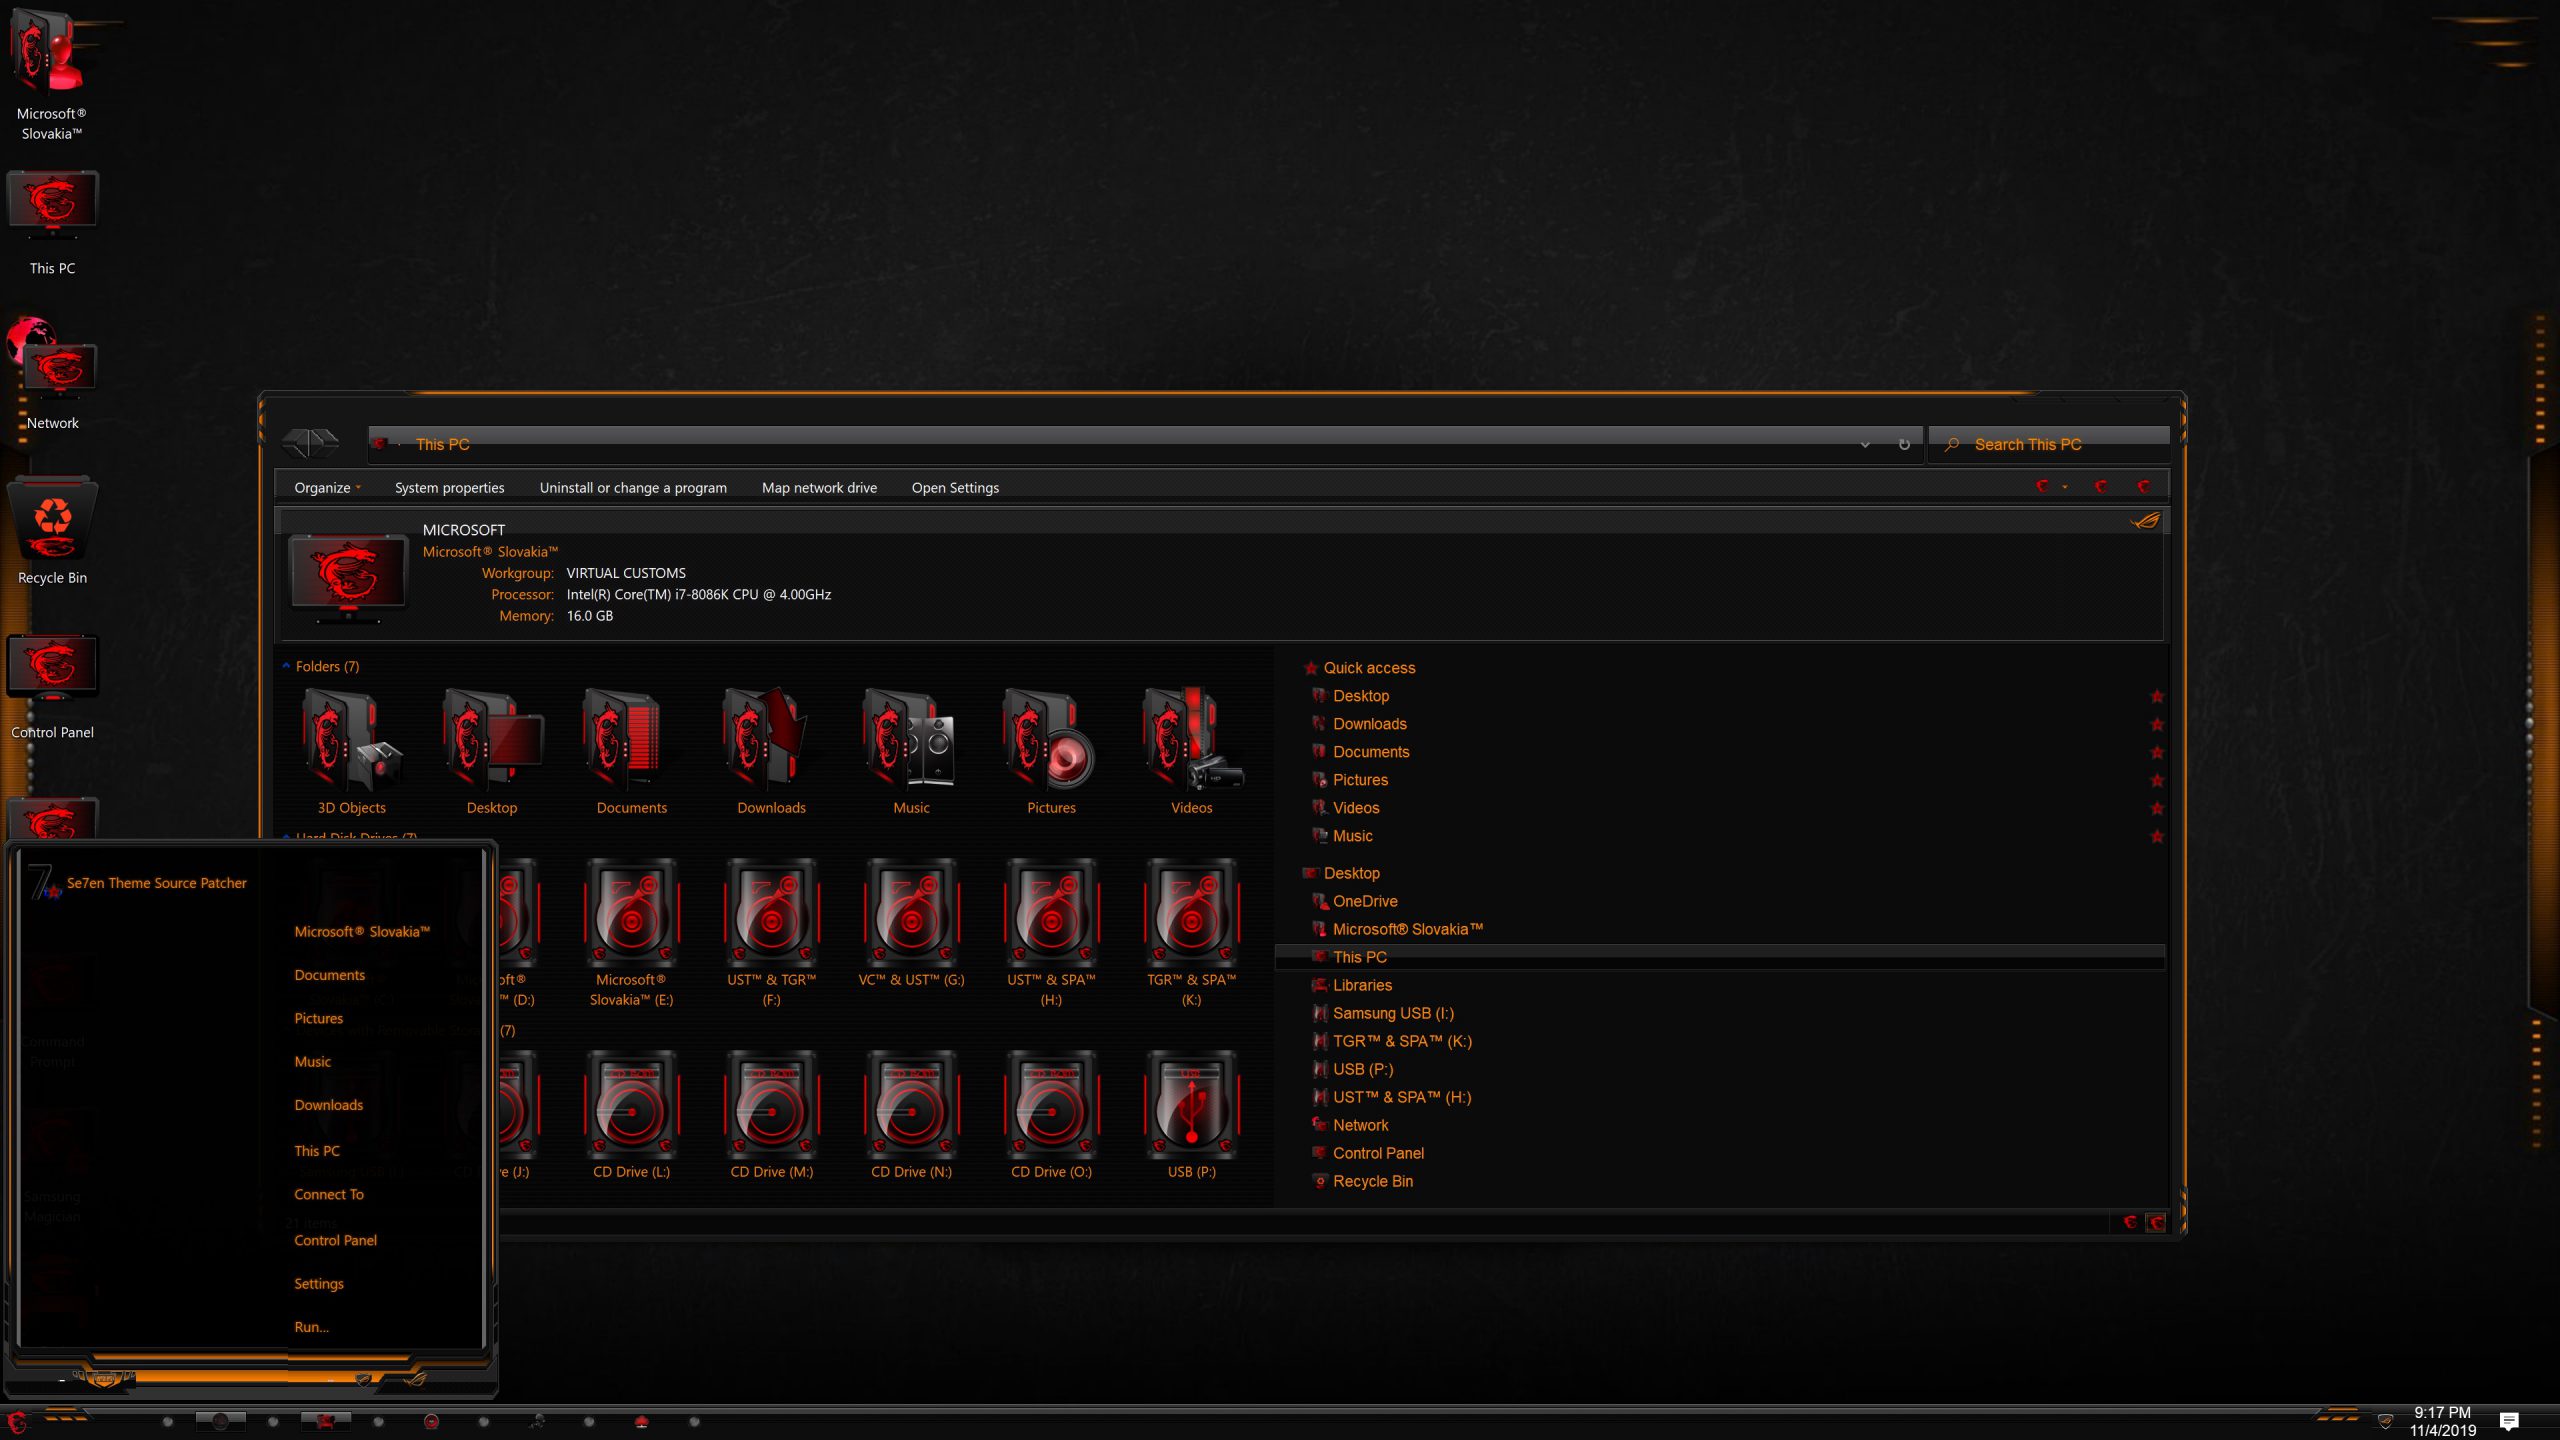Open the ROG logo icon in window corner
Image resolution: width=2560 pixels, height=1440 pixels.
pos(2146,521)
